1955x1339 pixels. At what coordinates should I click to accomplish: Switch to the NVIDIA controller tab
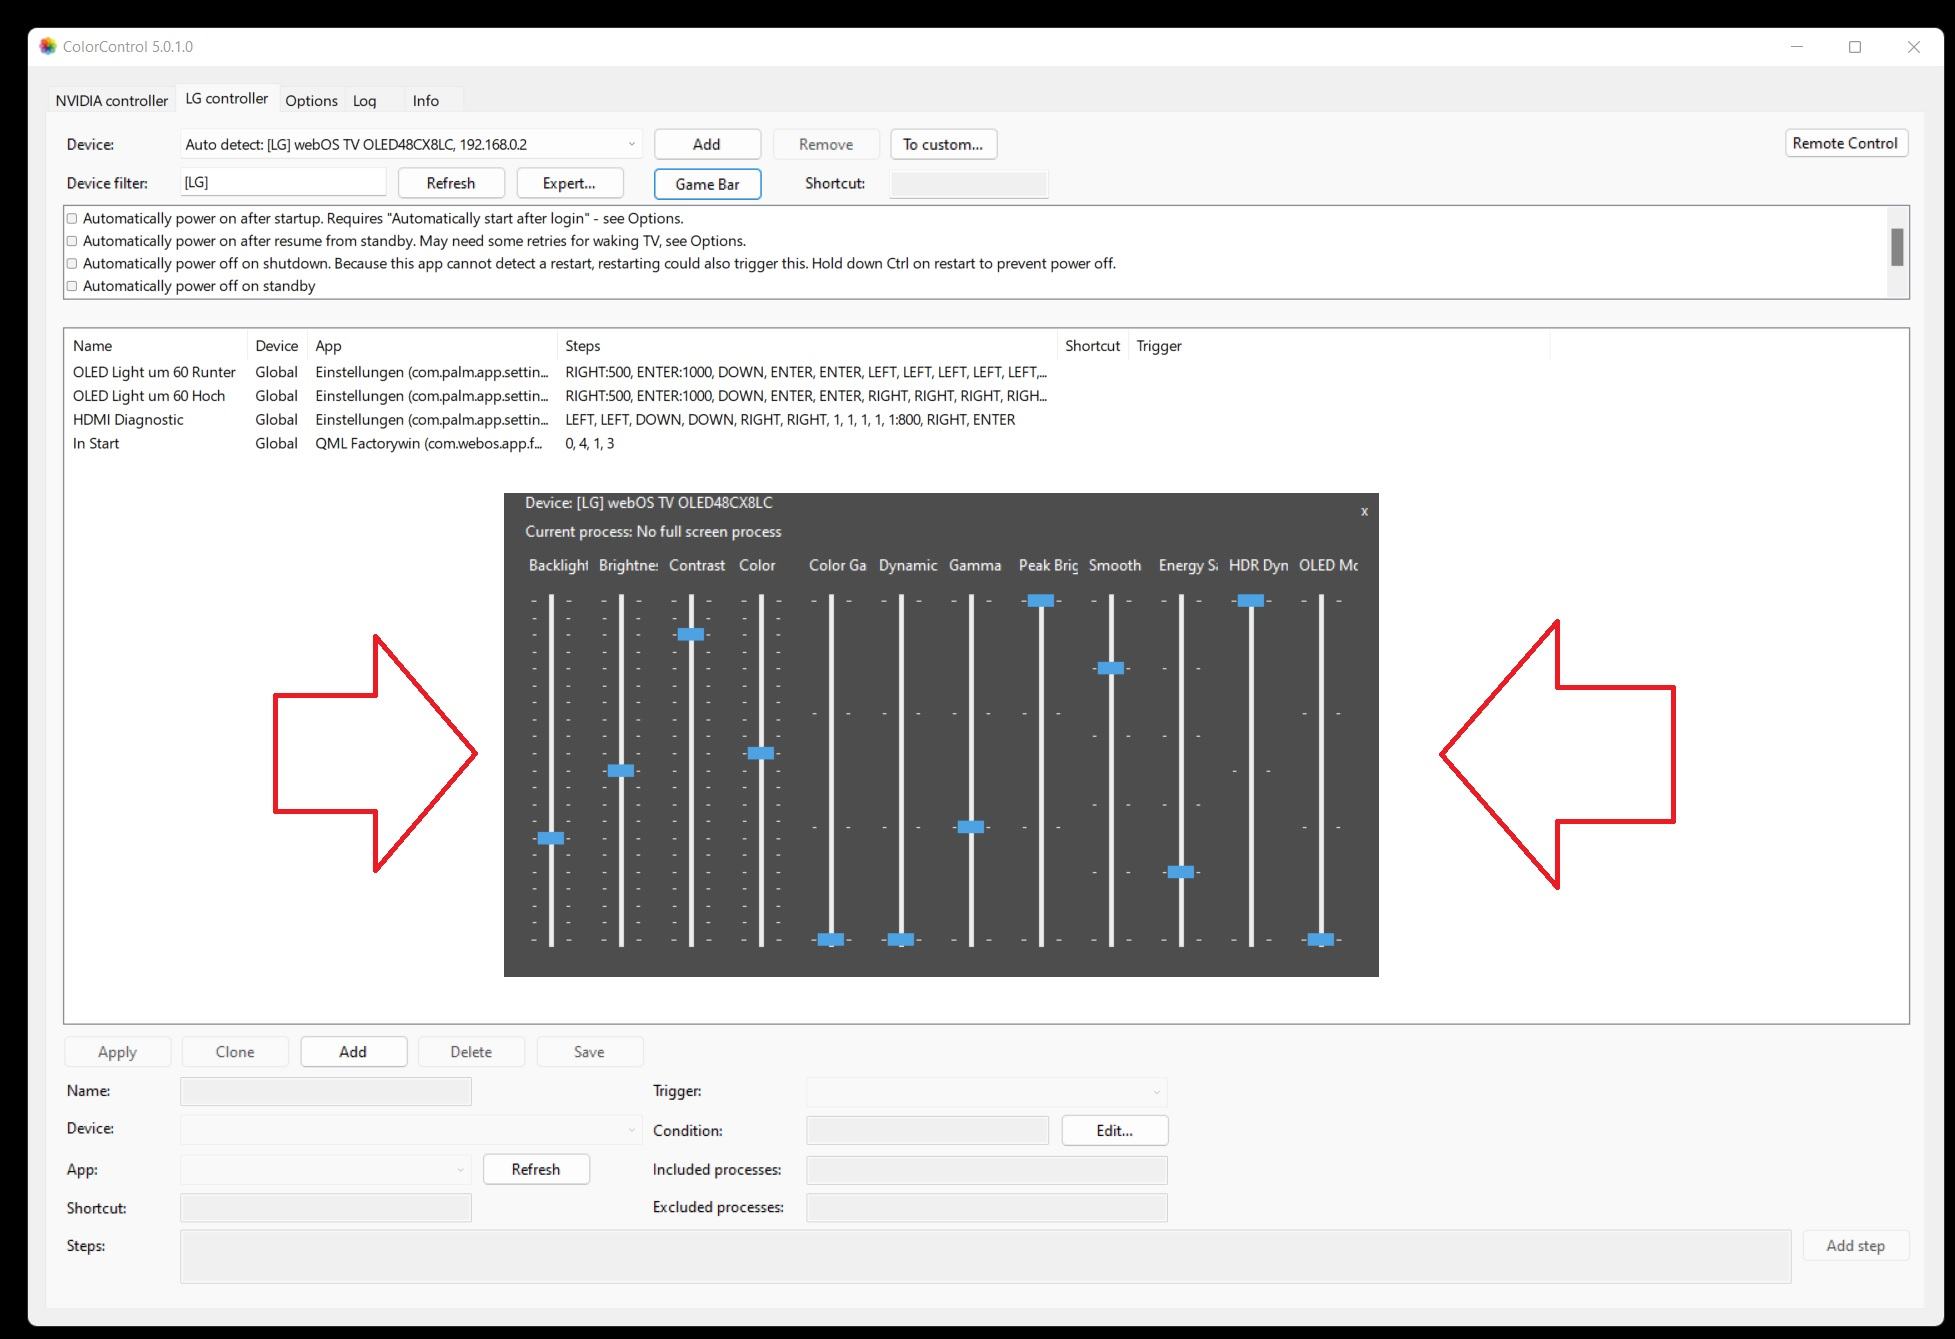(111, 100)
